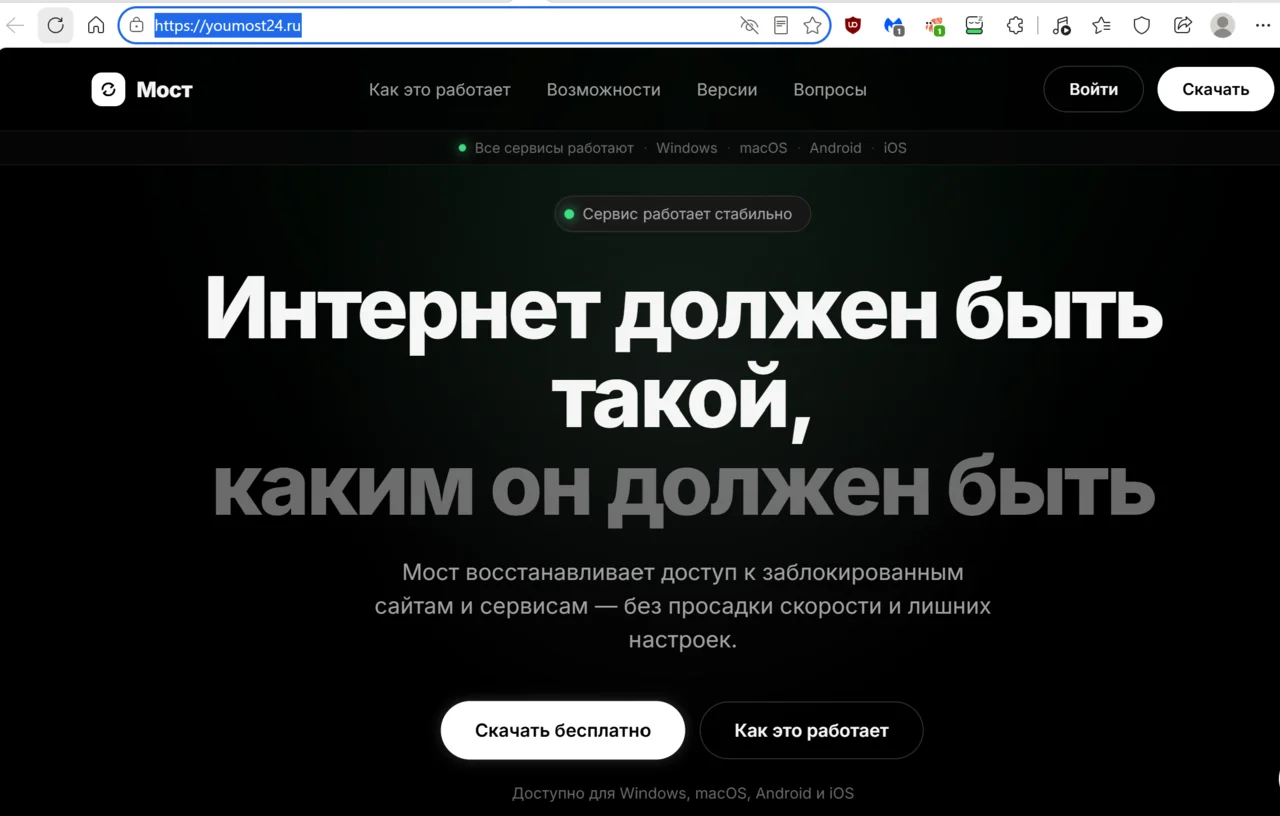The image size is (1280, 816).
Task: Click the gray каким он должен быть heading
Action: (684, 487)
